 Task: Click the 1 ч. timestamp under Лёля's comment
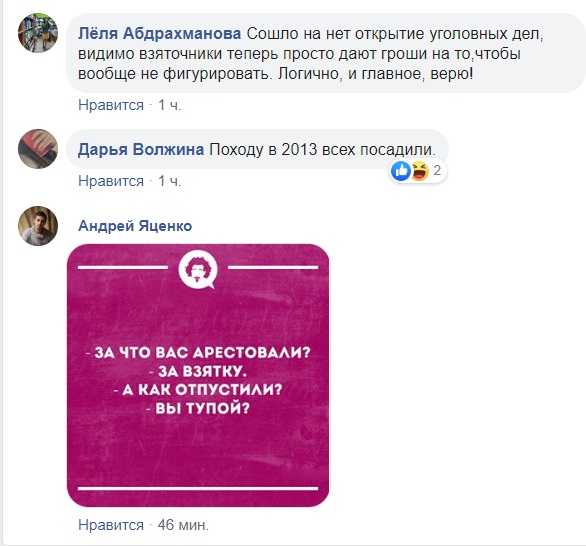point(170,105)
